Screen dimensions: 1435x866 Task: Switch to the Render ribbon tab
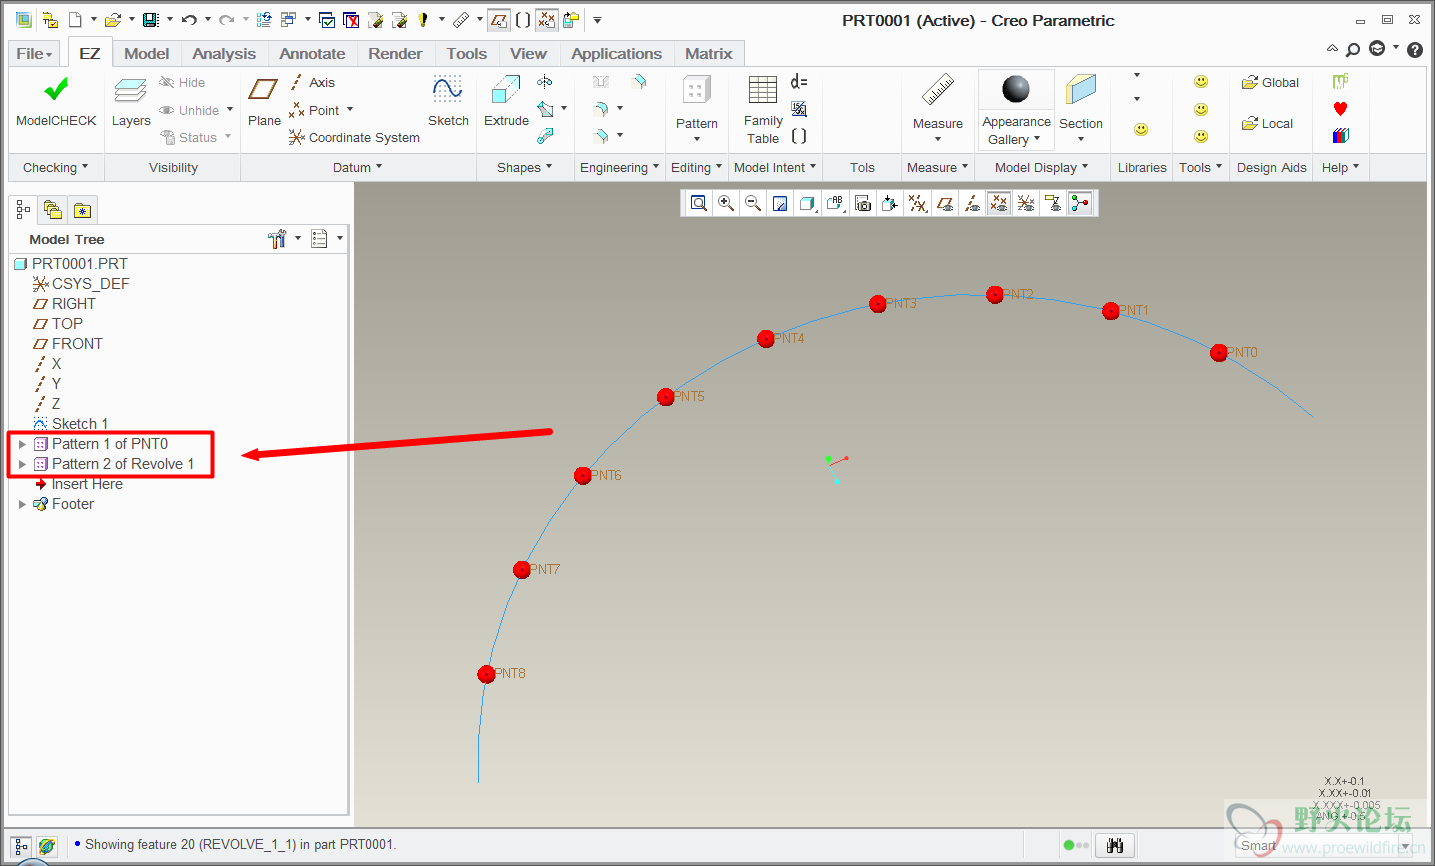coord(395,53)
